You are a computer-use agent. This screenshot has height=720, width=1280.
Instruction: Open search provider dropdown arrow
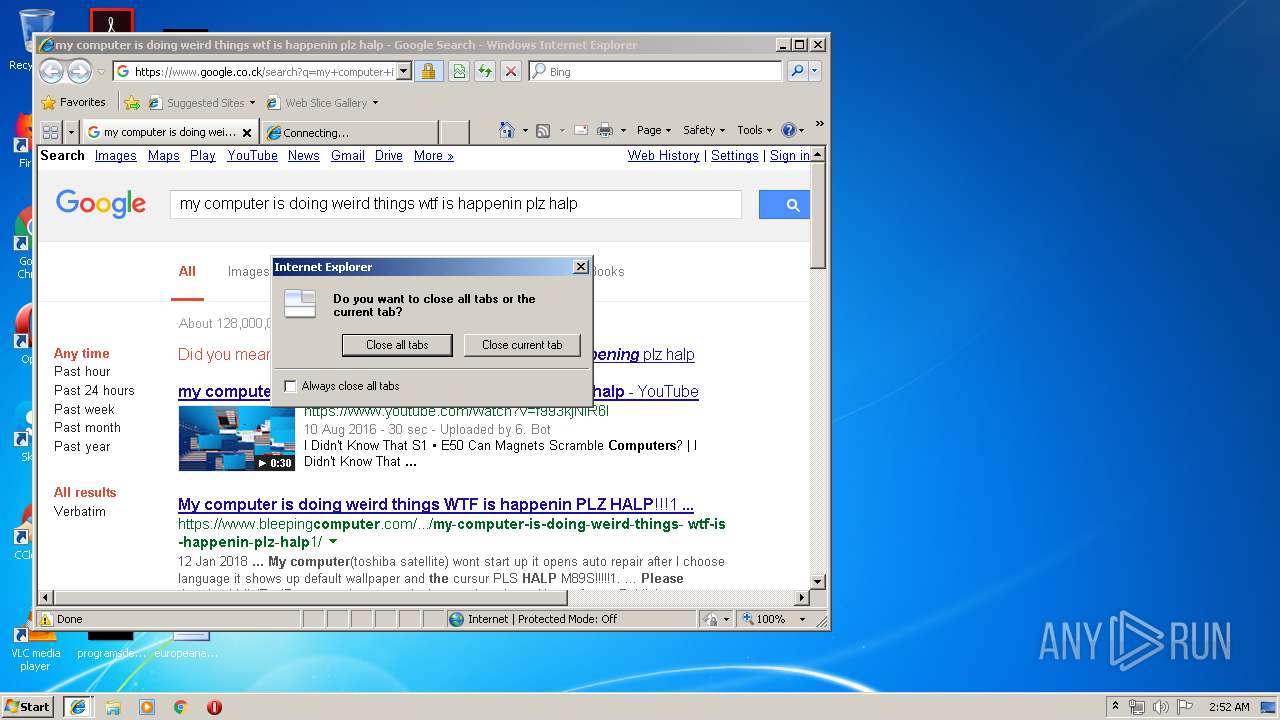pyautogui.click(x=815, y=71)
